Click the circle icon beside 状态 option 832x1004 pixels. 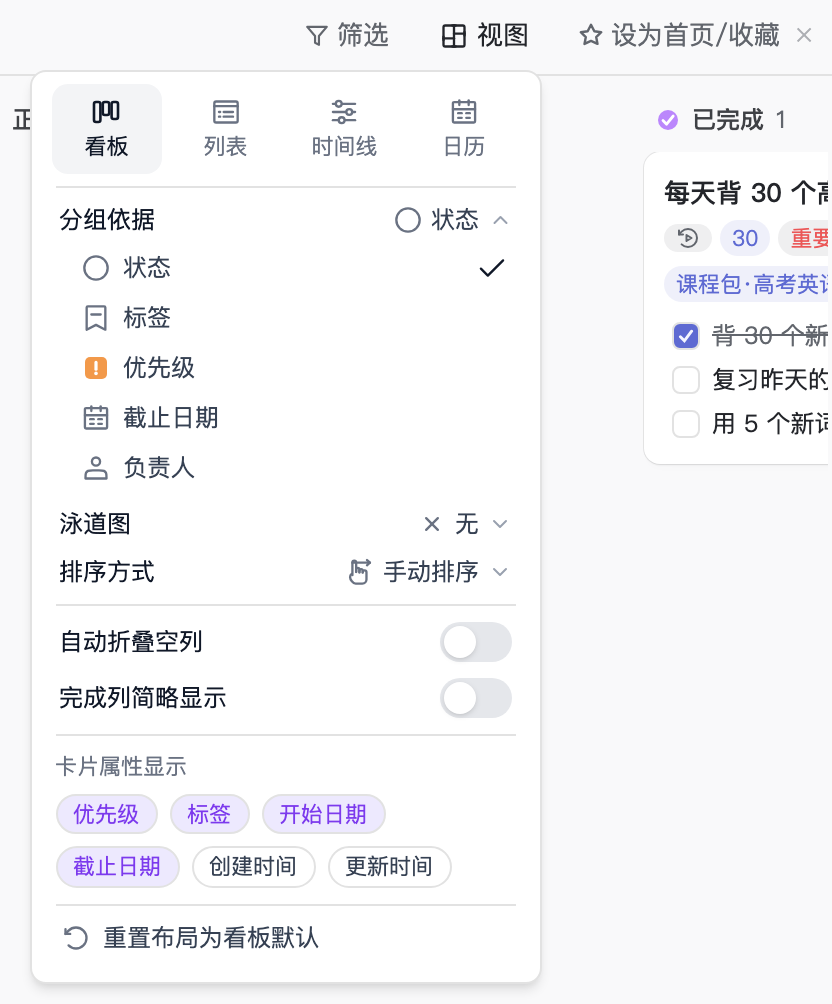coord(96,268)
